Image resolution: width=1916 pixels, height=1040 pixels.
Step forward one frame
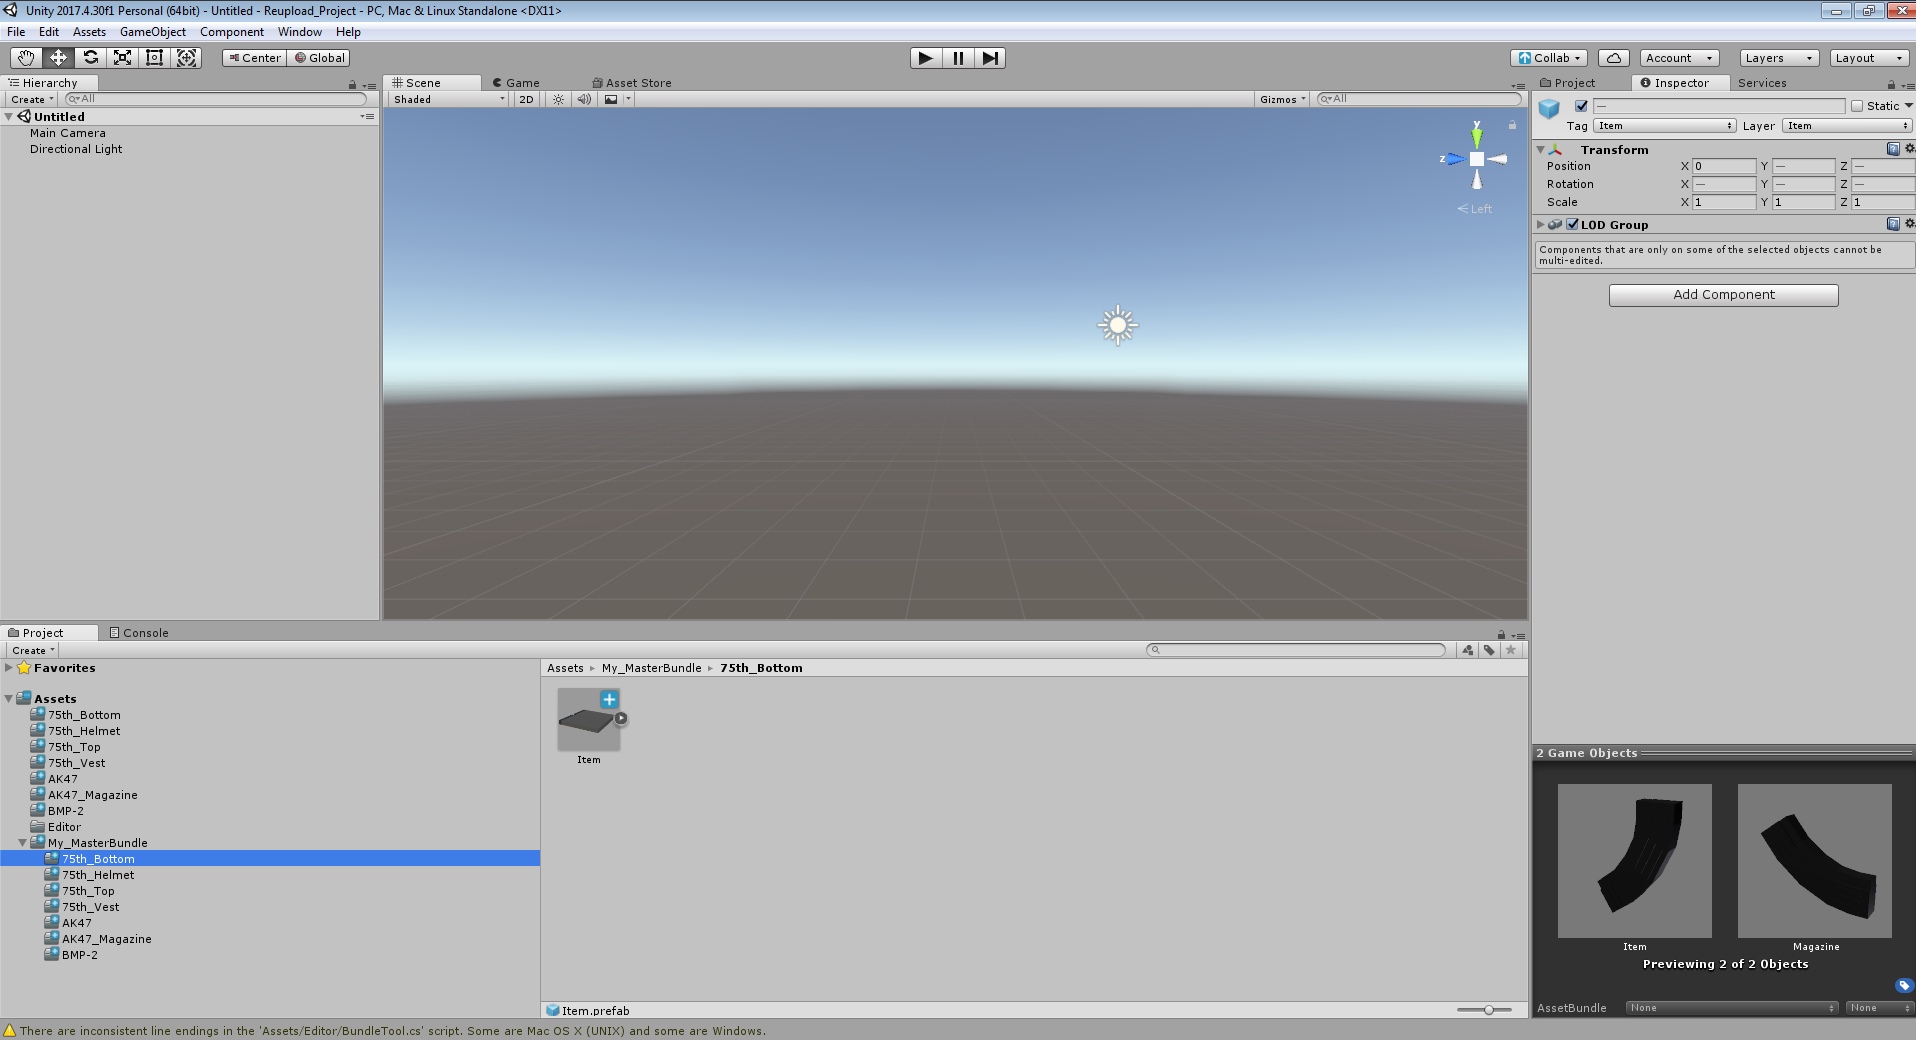990,58
